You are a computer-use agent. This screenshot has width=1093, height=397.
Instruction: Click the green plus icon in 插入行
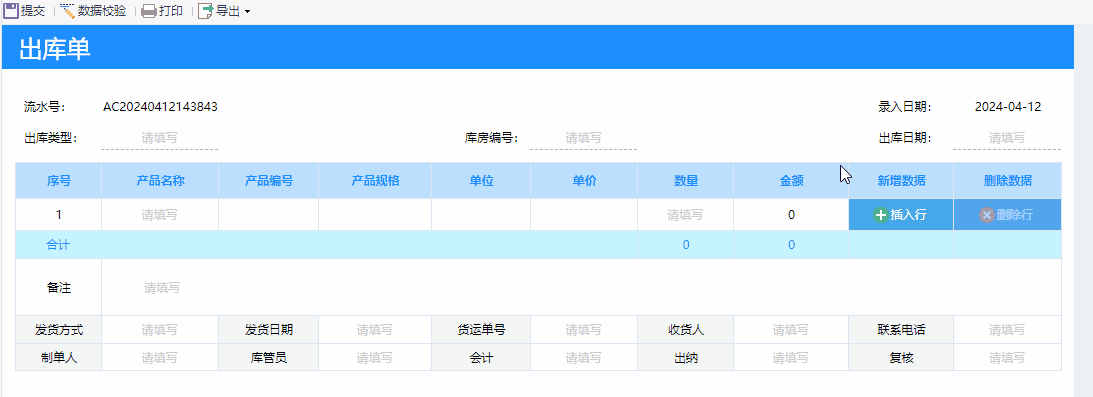tap(880, 215)
